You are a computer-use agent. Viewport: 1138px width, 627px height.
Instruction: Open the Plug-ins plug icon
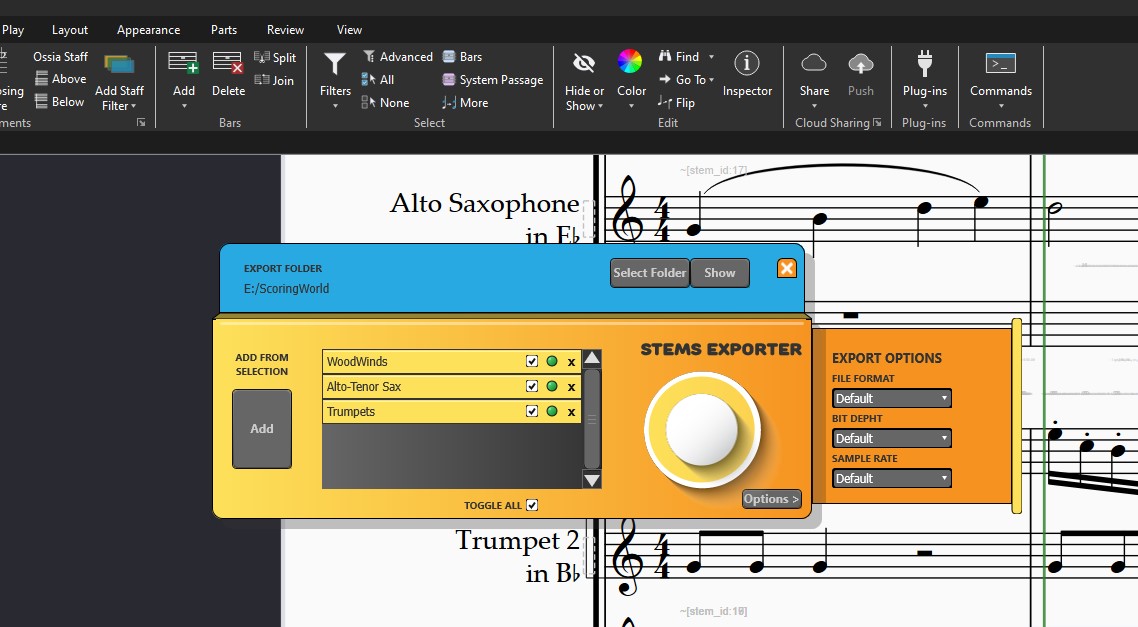(x=924, y=64)
